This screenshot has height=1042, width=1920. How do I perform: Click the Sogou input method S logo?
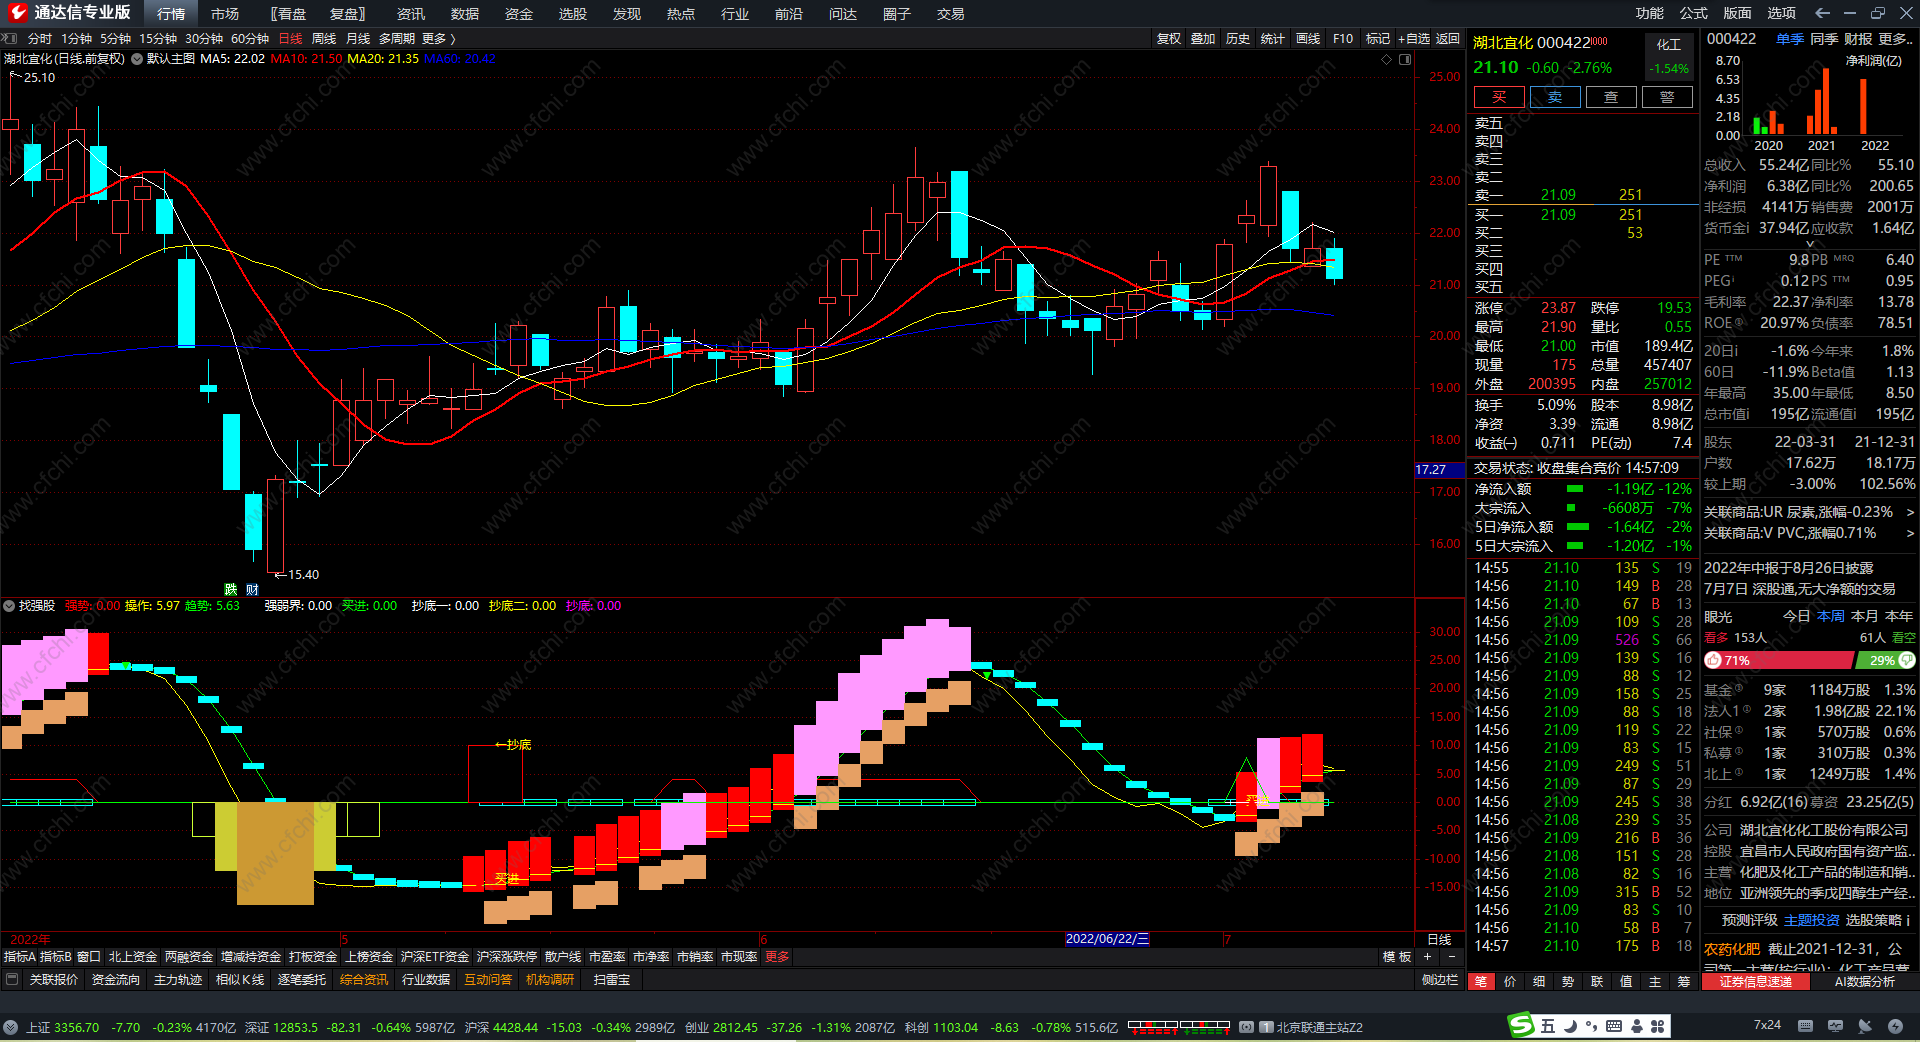(x=1521, y=1025)
